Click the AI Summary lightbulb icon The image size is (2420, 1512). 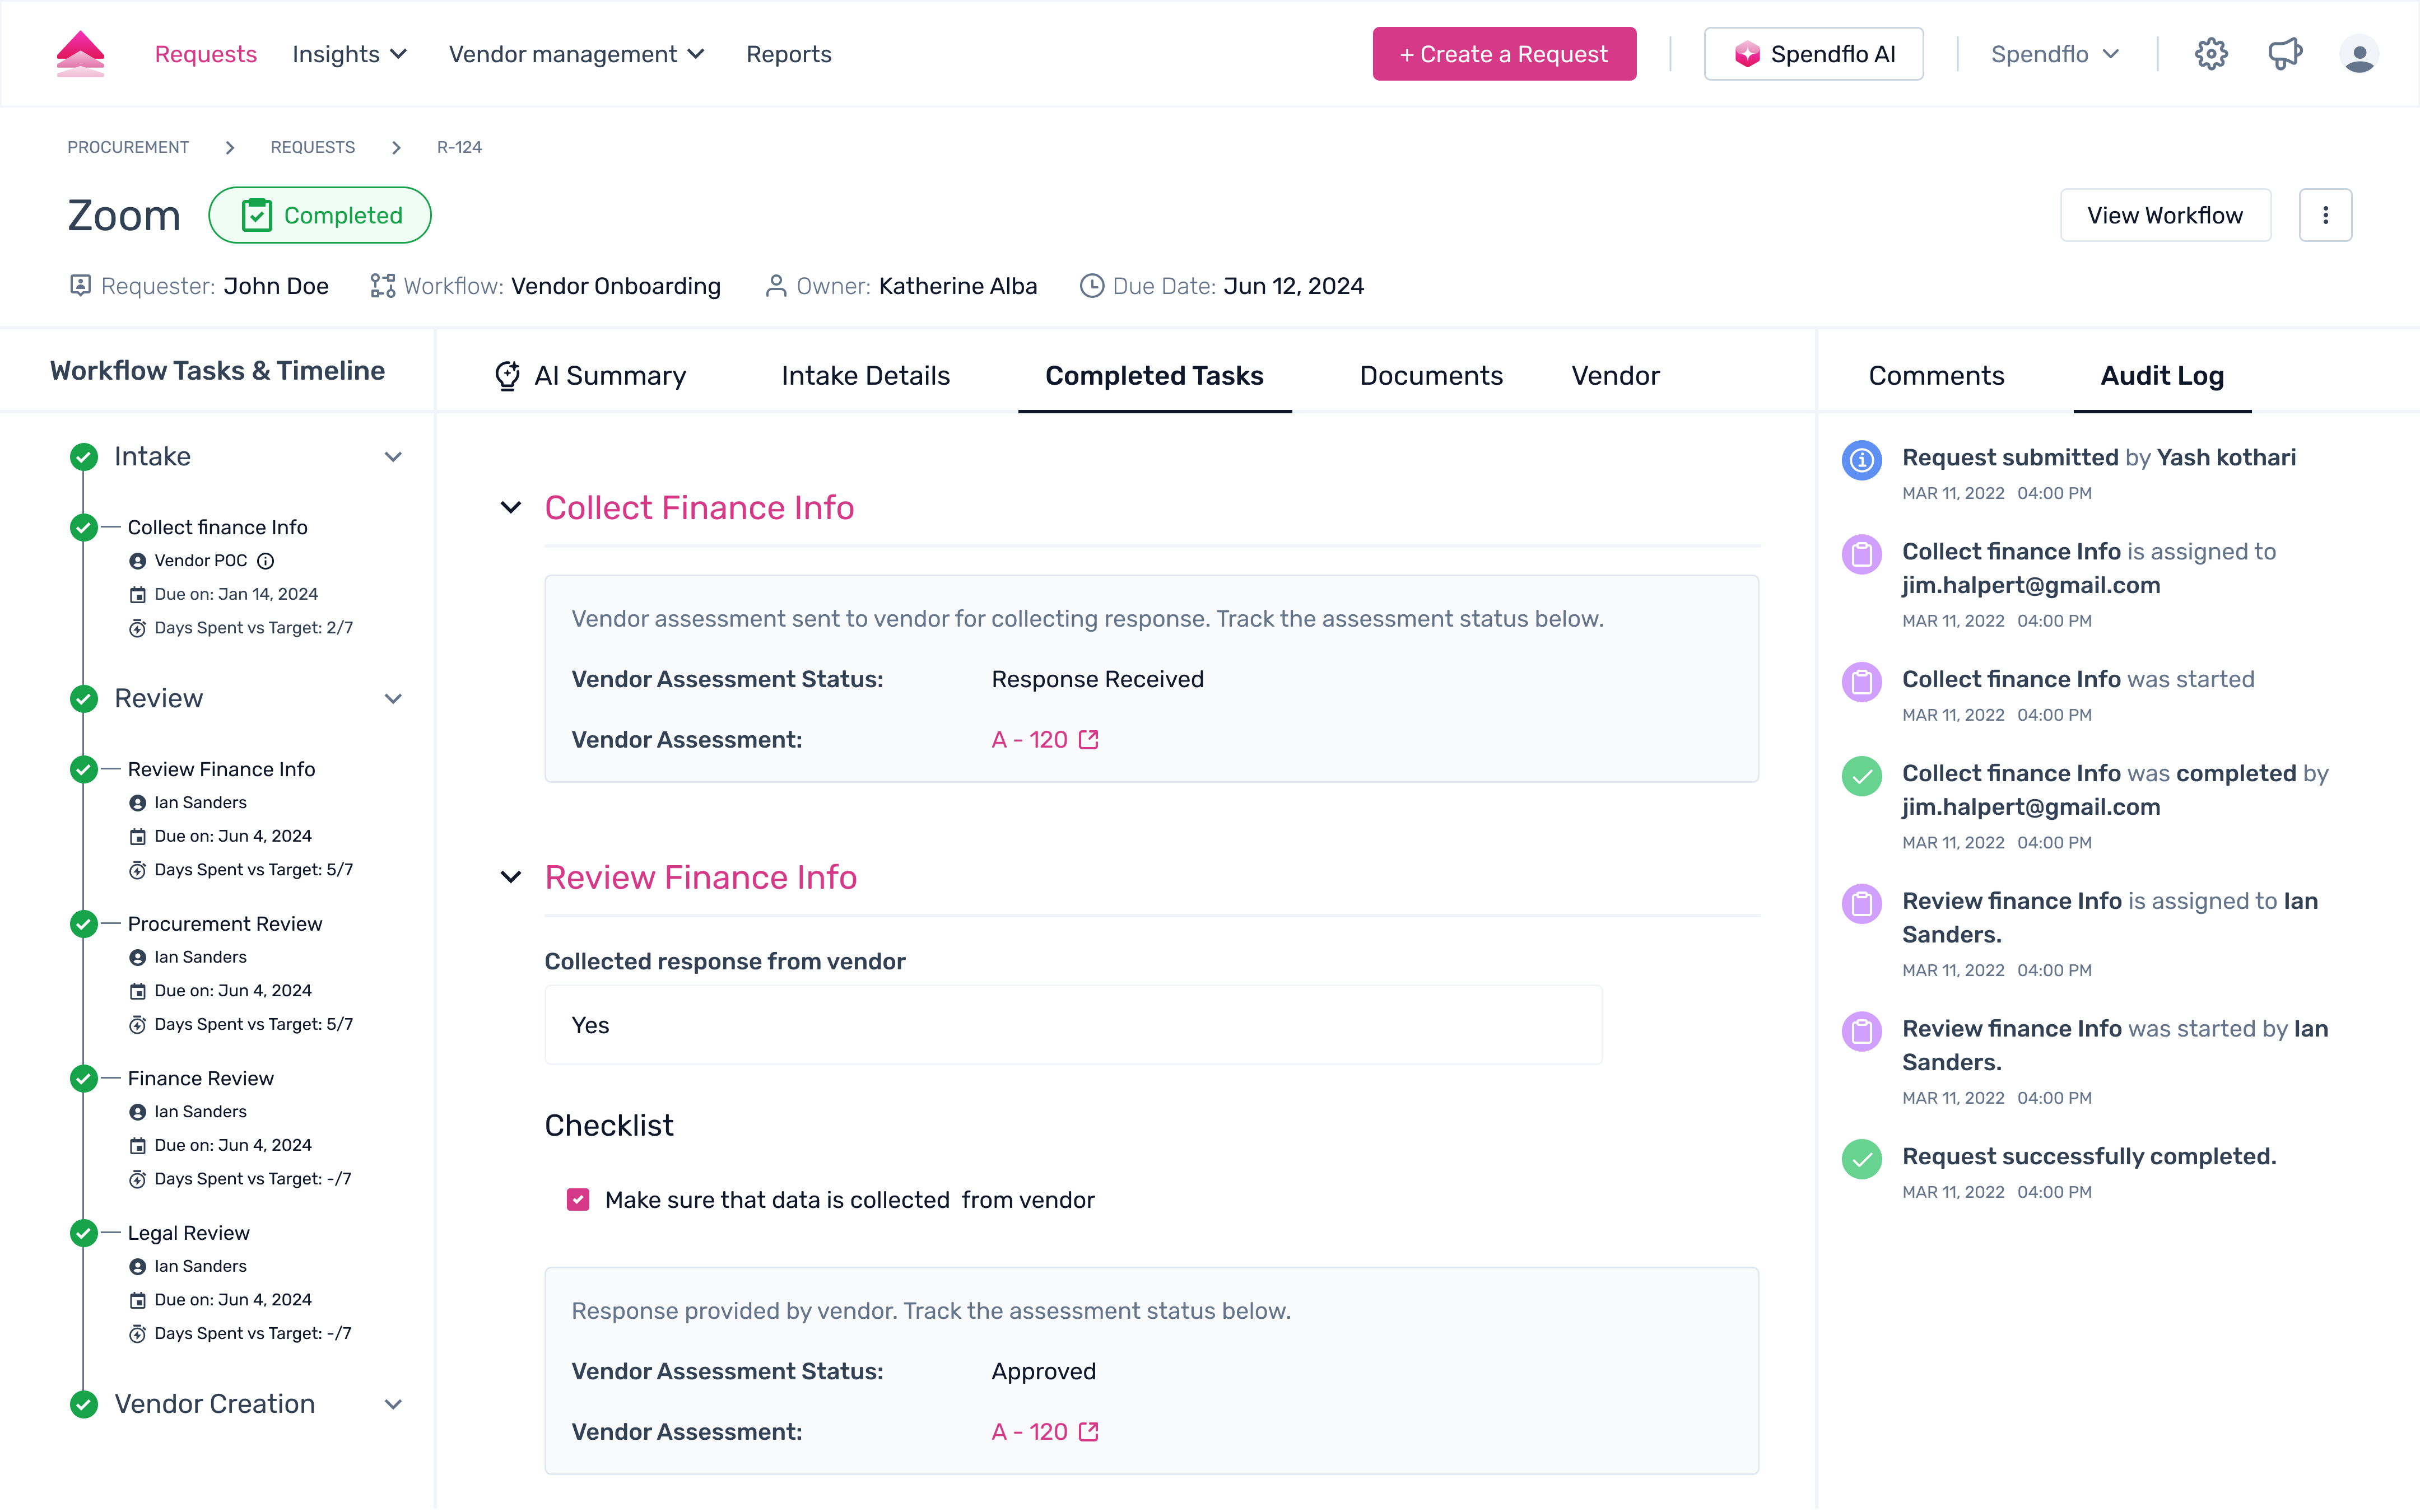[508, 376]
